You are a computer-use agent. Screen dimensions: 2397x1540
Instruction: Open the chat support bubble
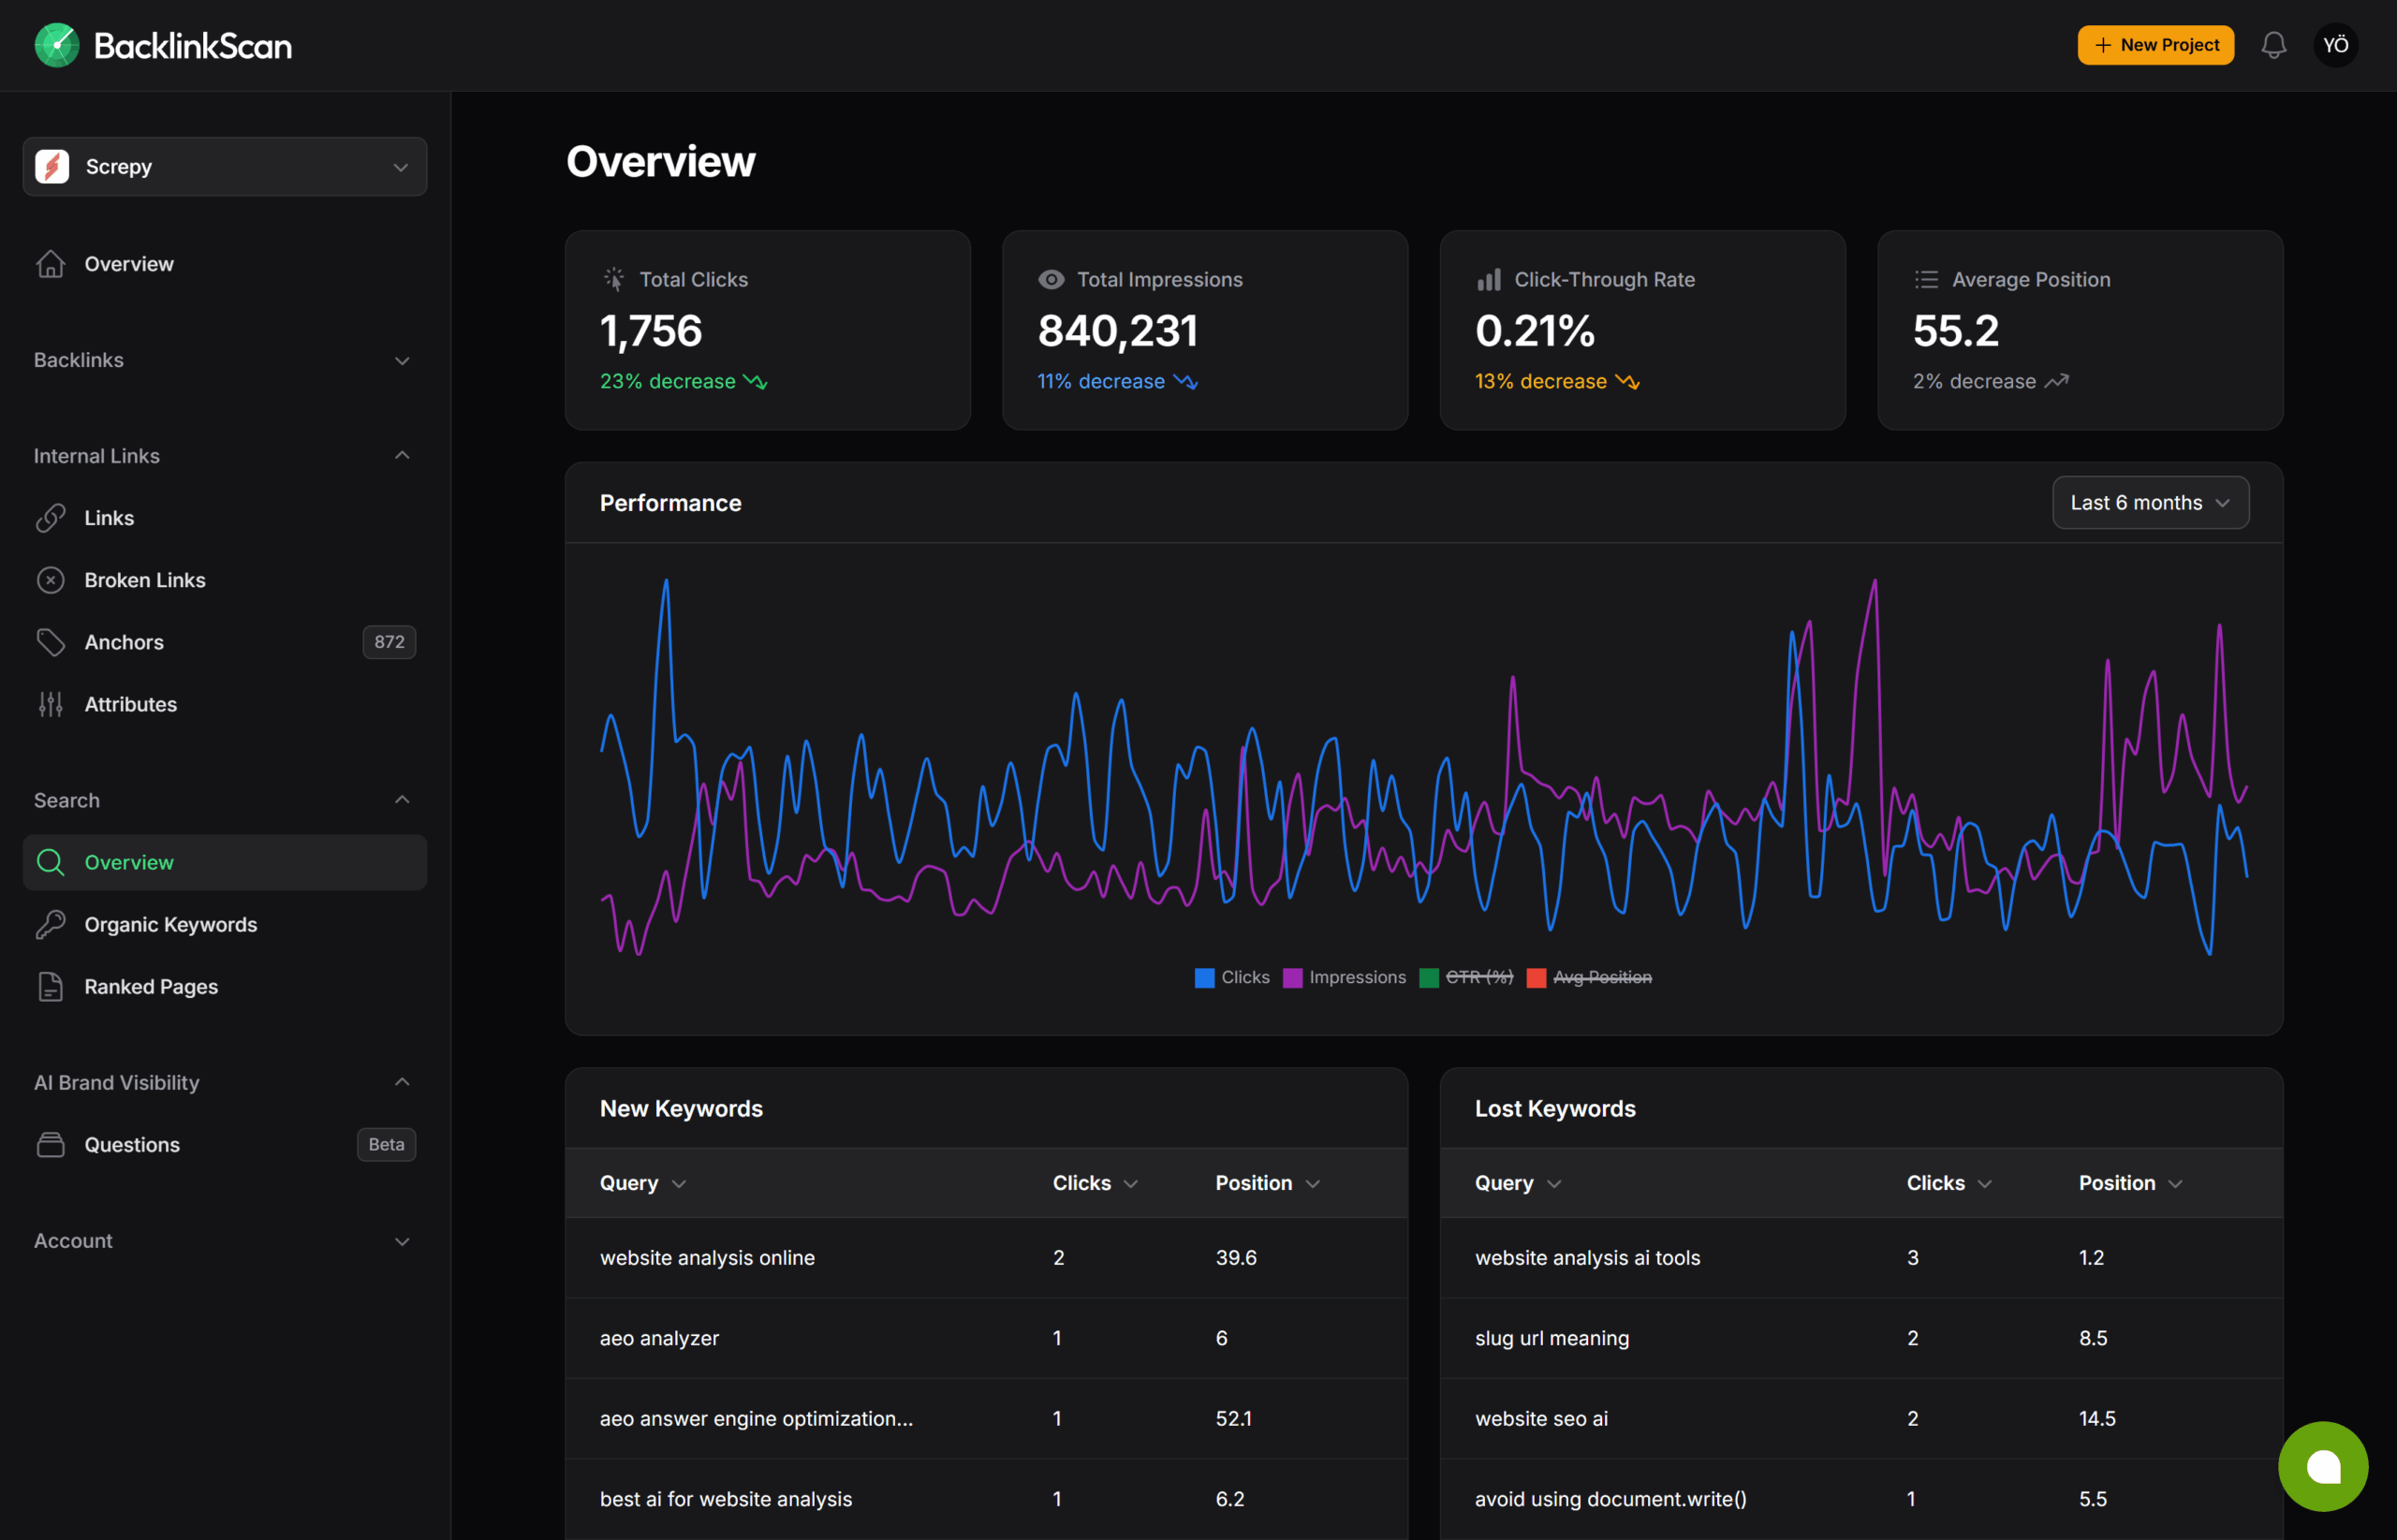click(x=2323, y=1466)
